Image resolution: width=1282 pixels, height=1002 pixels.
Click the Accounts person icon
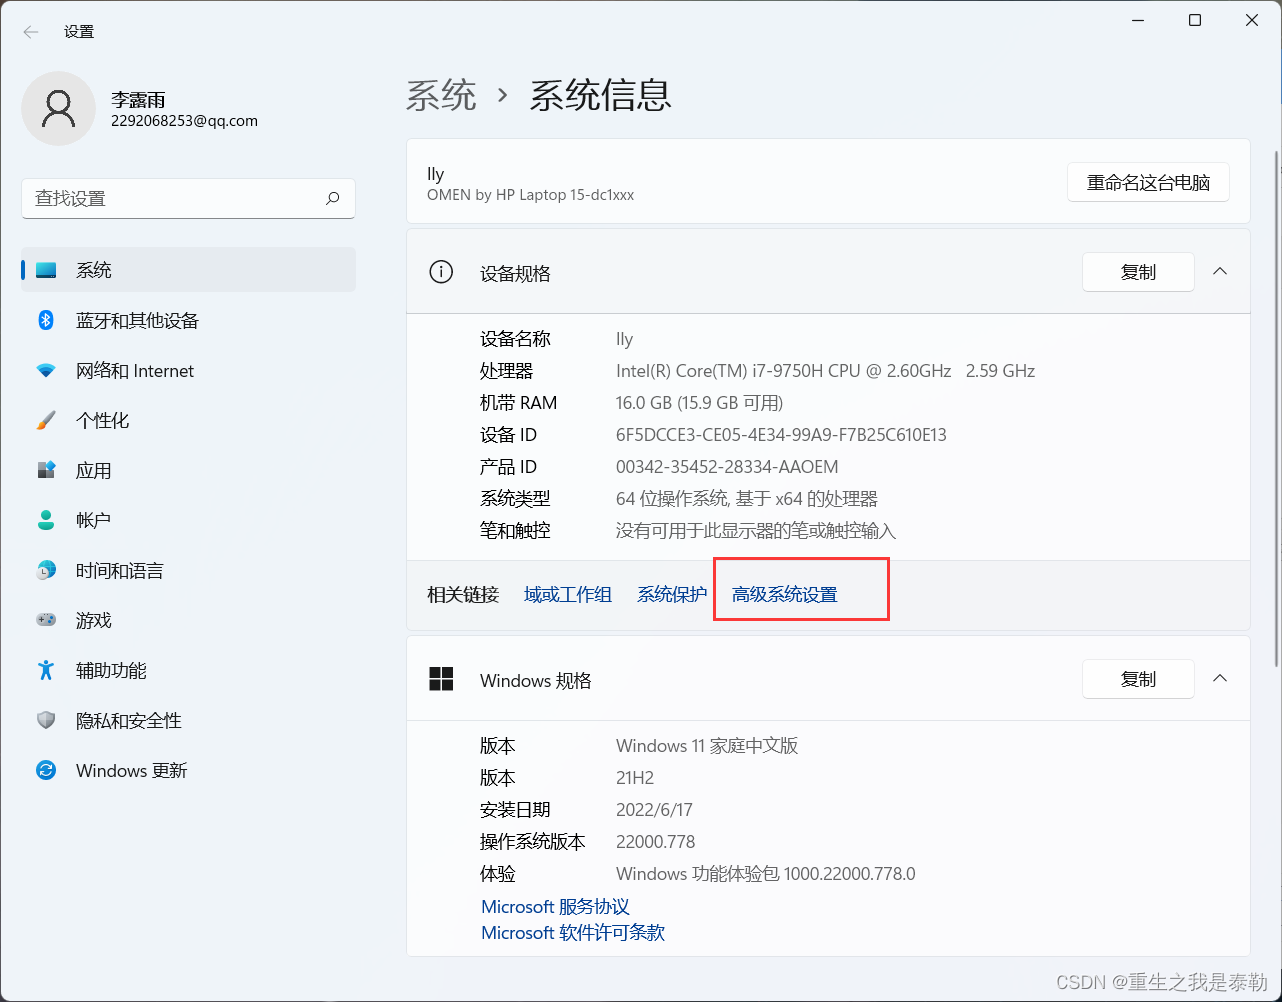[46, 520]
